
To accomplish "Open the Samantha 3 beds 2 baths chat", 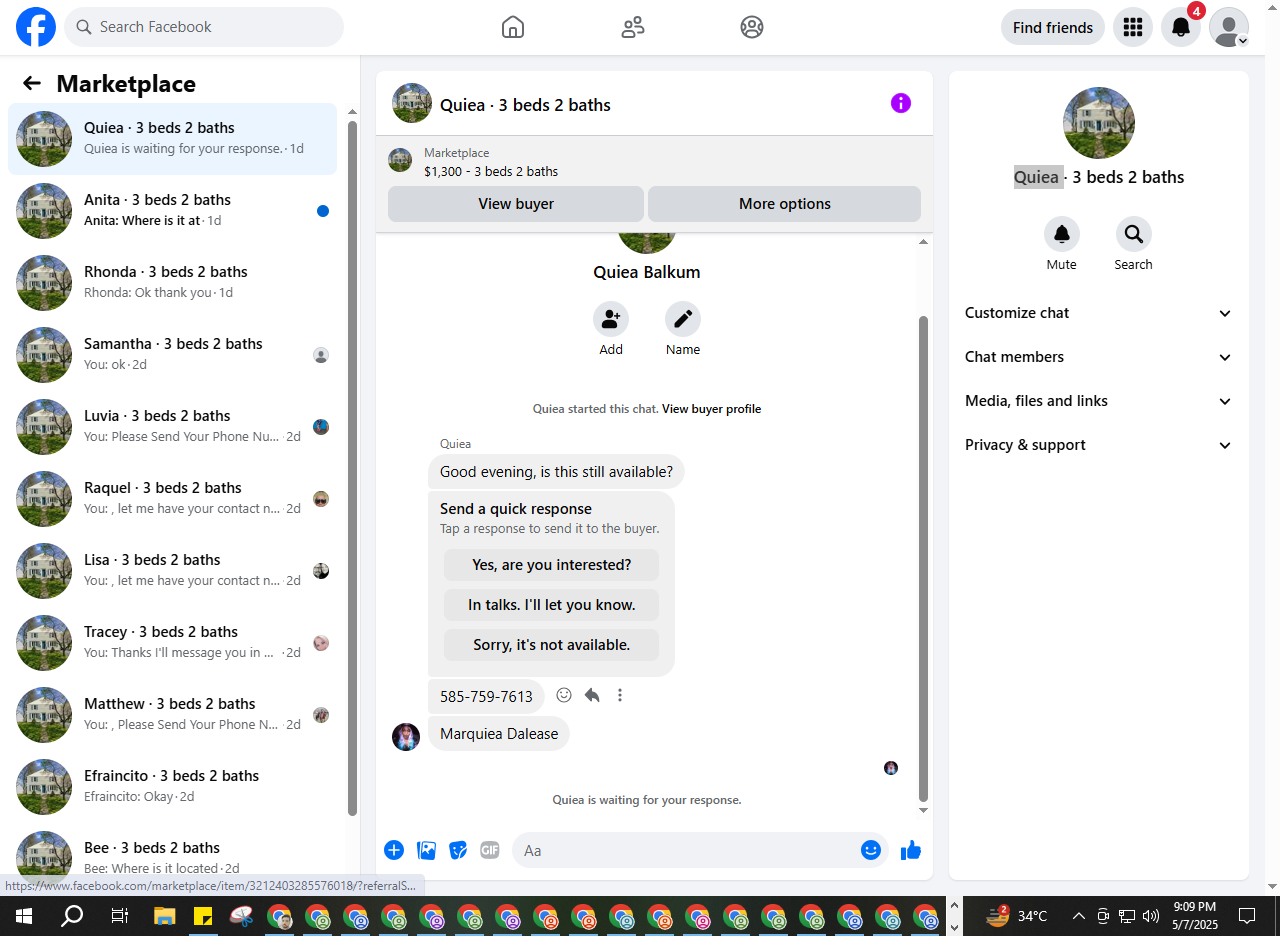I will pyautogui.click(x=173, y=355).
